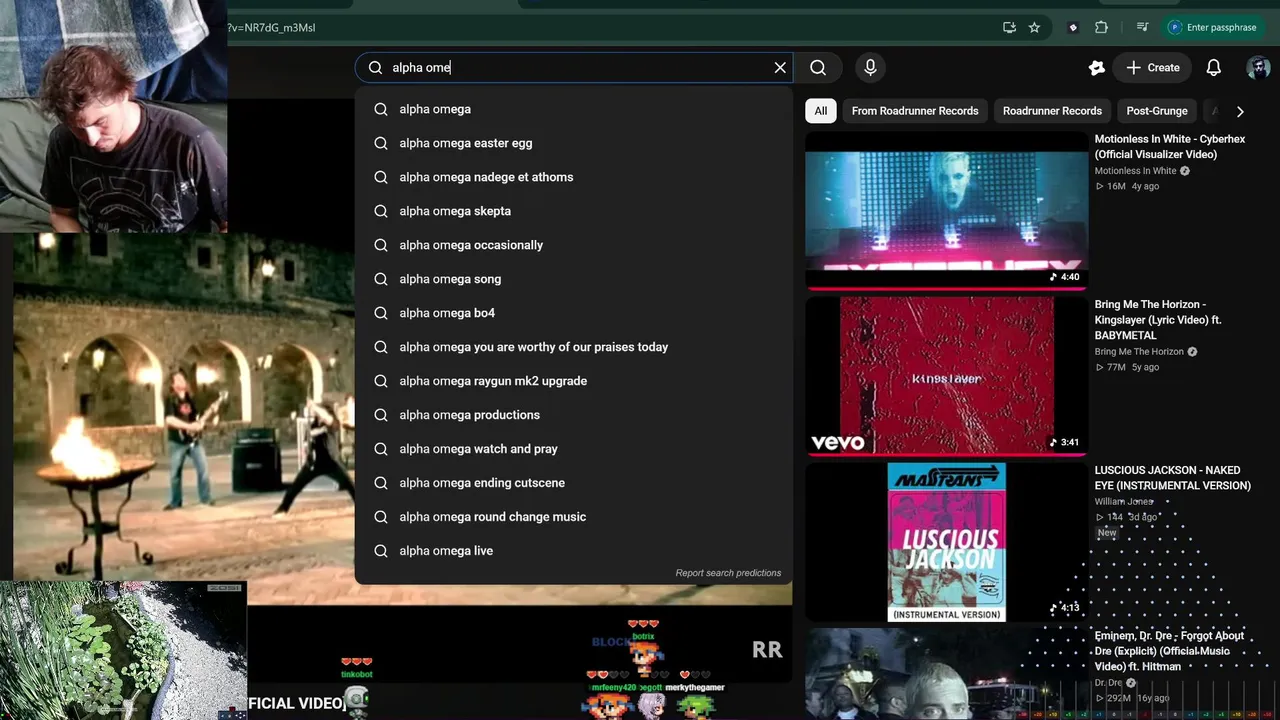
Task: Open the account avatar menu
Action: tap(1258, 68)
